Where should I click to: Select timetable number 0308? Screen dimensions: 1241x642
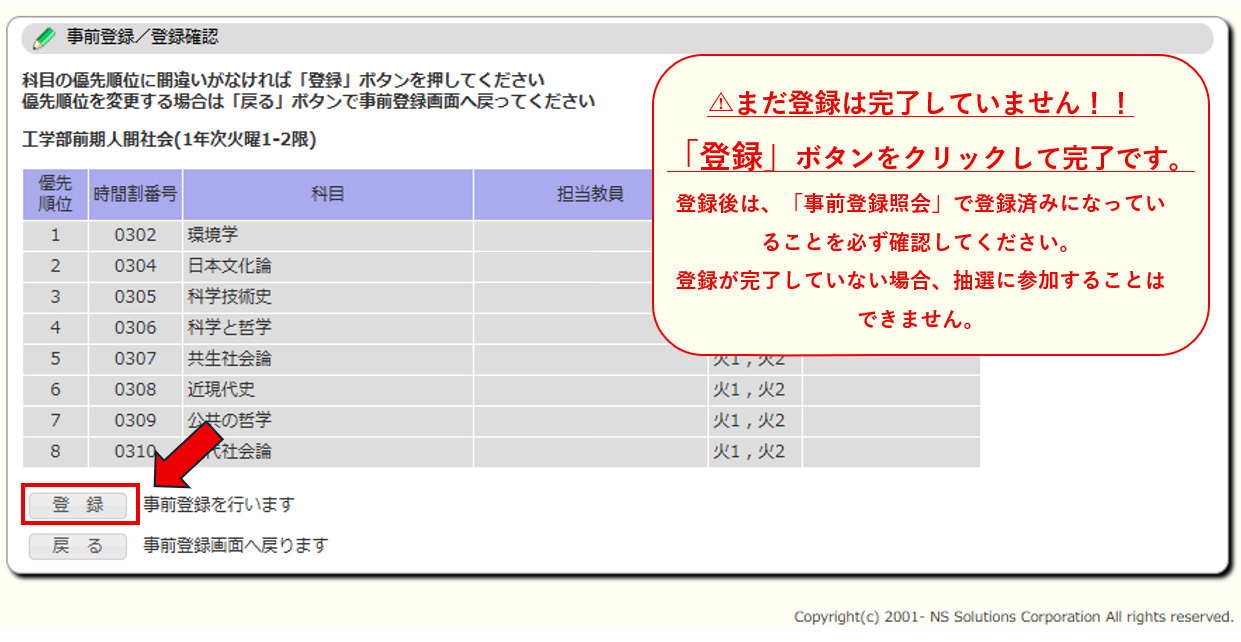tap(135, 390)
